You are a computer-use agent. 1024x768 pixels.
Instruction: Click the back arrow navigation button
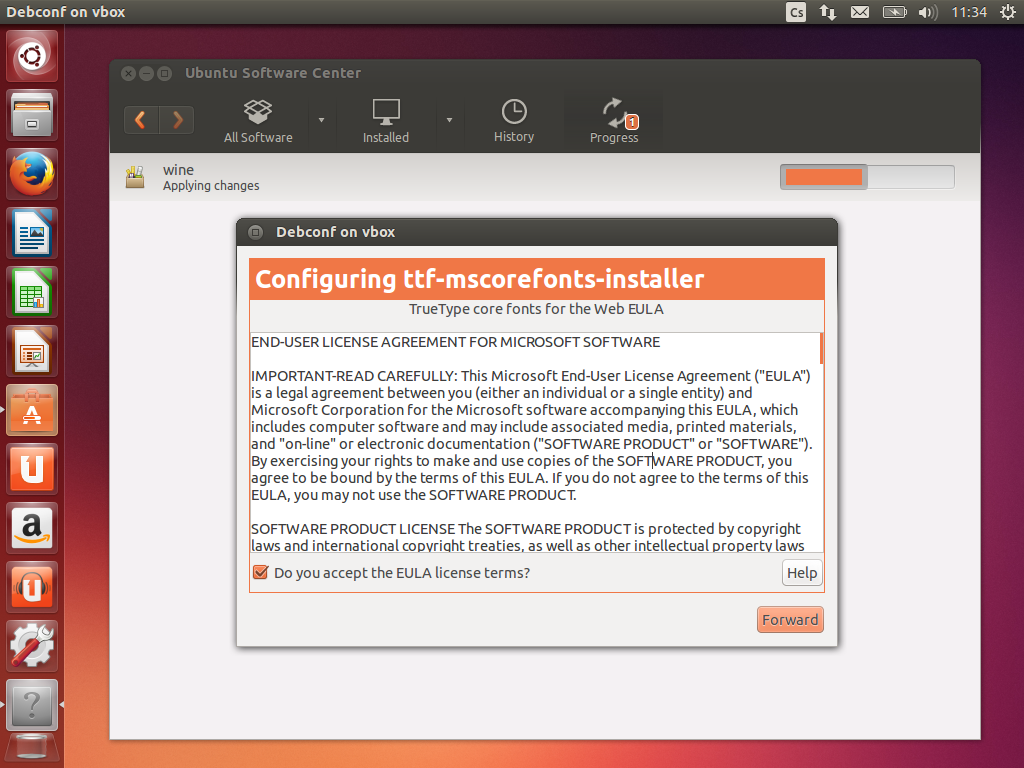141,120
